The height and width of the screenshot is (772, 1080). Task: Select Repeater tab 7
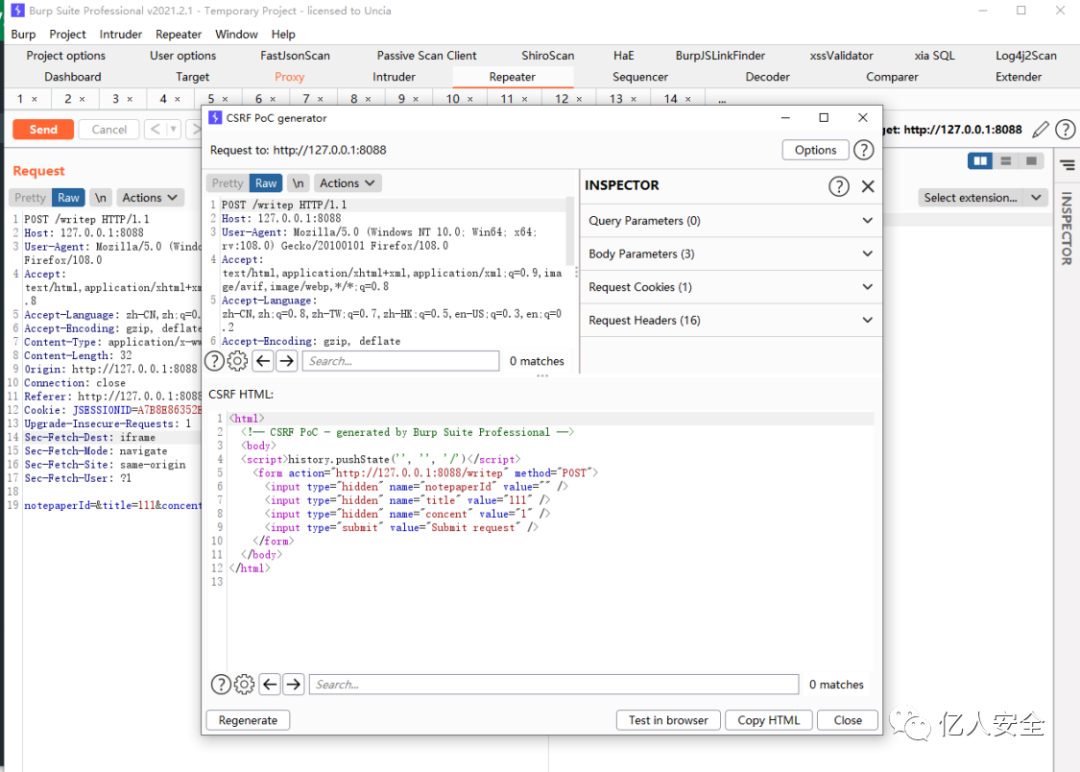[x=307, y=99]
